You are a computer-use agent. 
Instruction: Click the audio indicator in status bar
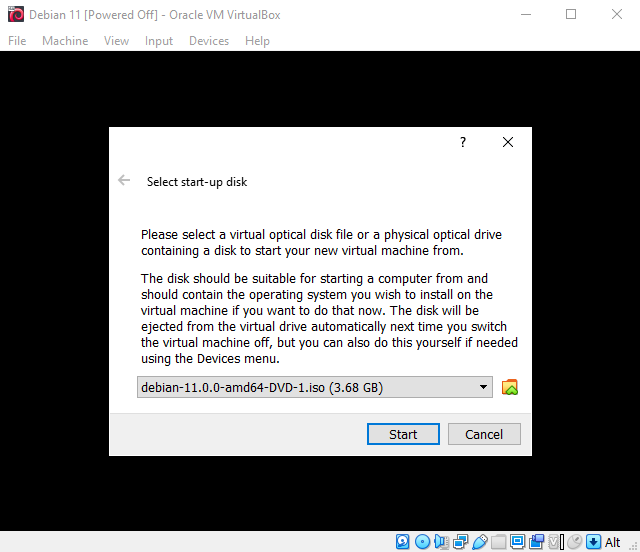click(440, 542)
